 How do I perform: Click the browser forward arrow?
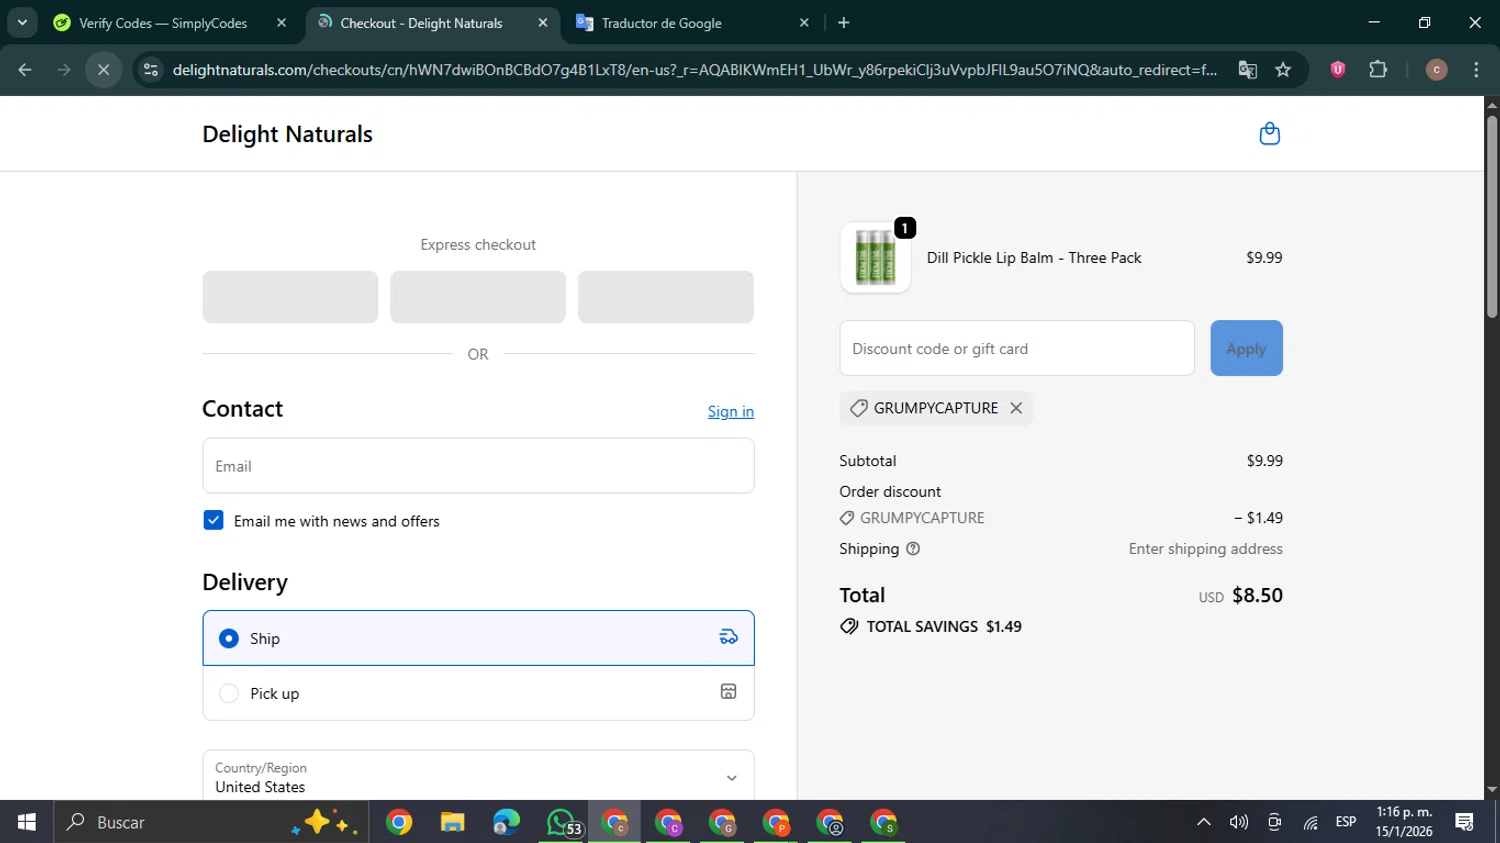tap(64, 70)
